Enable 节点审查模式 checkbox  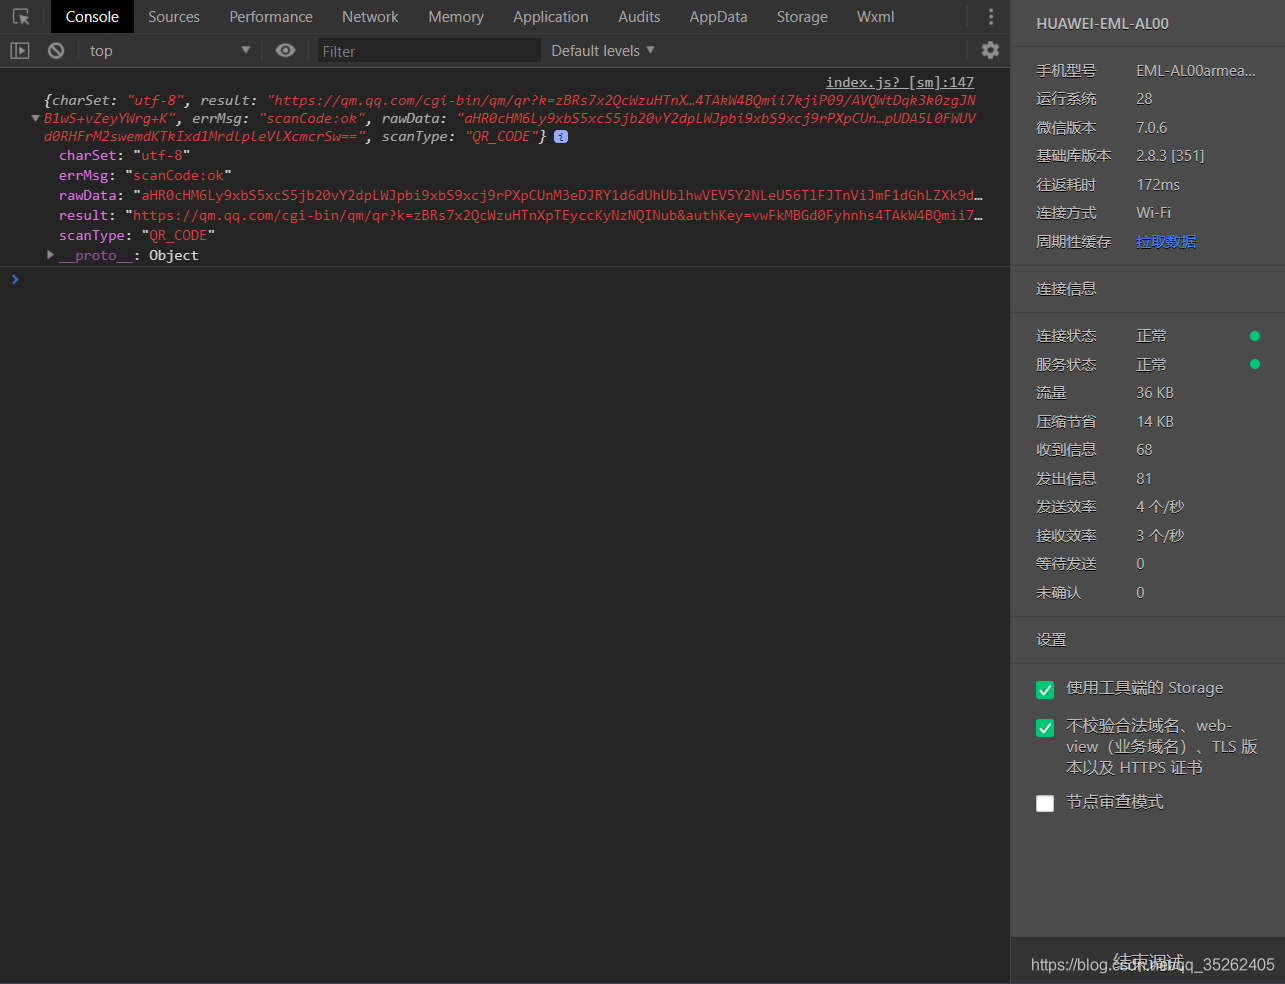[x=1045, y=803]
